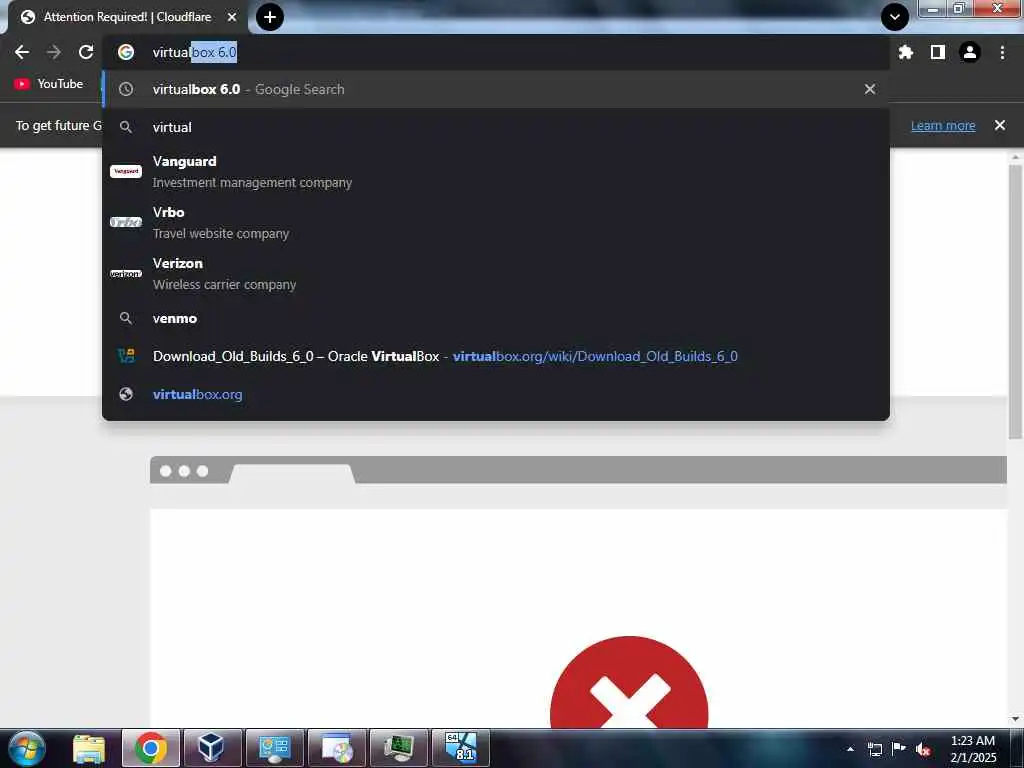Viewport: 1024px width, 768px height.
Task: Click the Vrbo logo icon
Action: (x=126, y=222)
